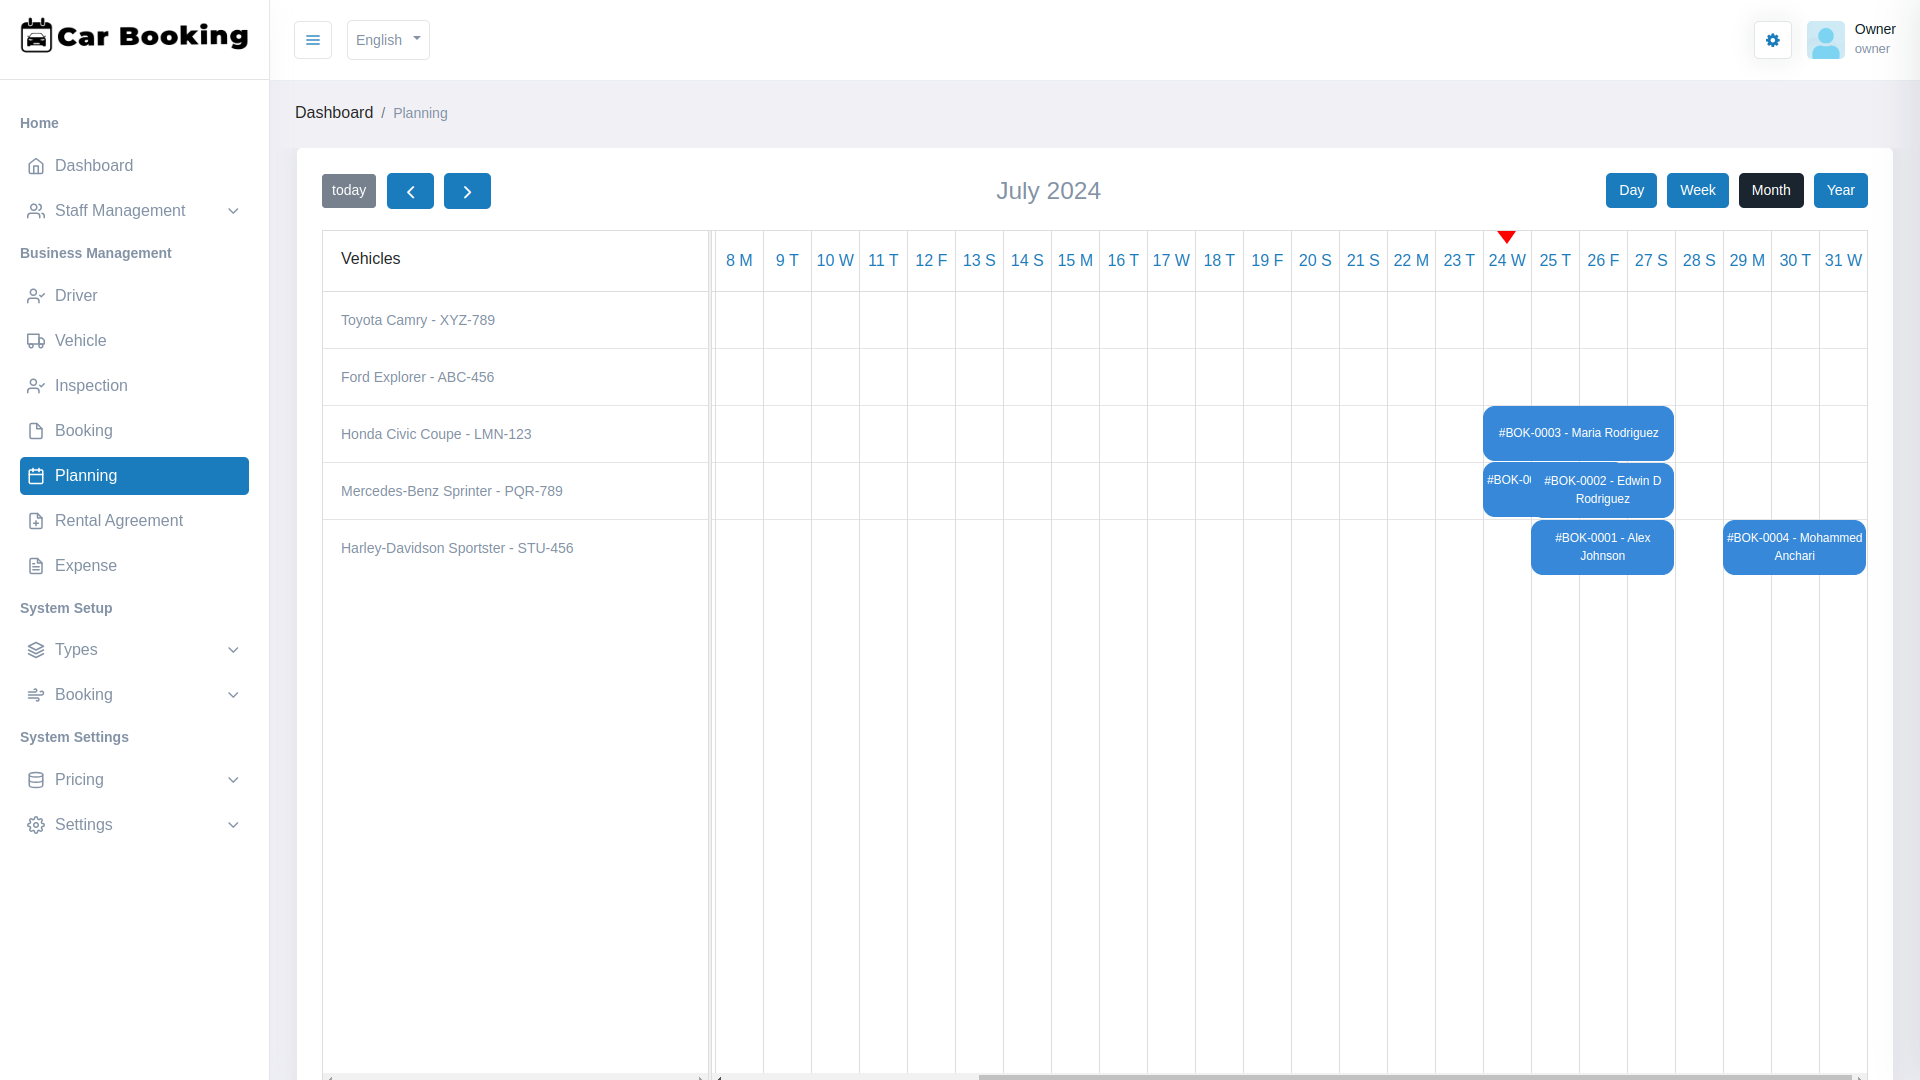Switch calendar to Year view
Viewport: 1920px width, 1080px height.
tap(1840, 190)
